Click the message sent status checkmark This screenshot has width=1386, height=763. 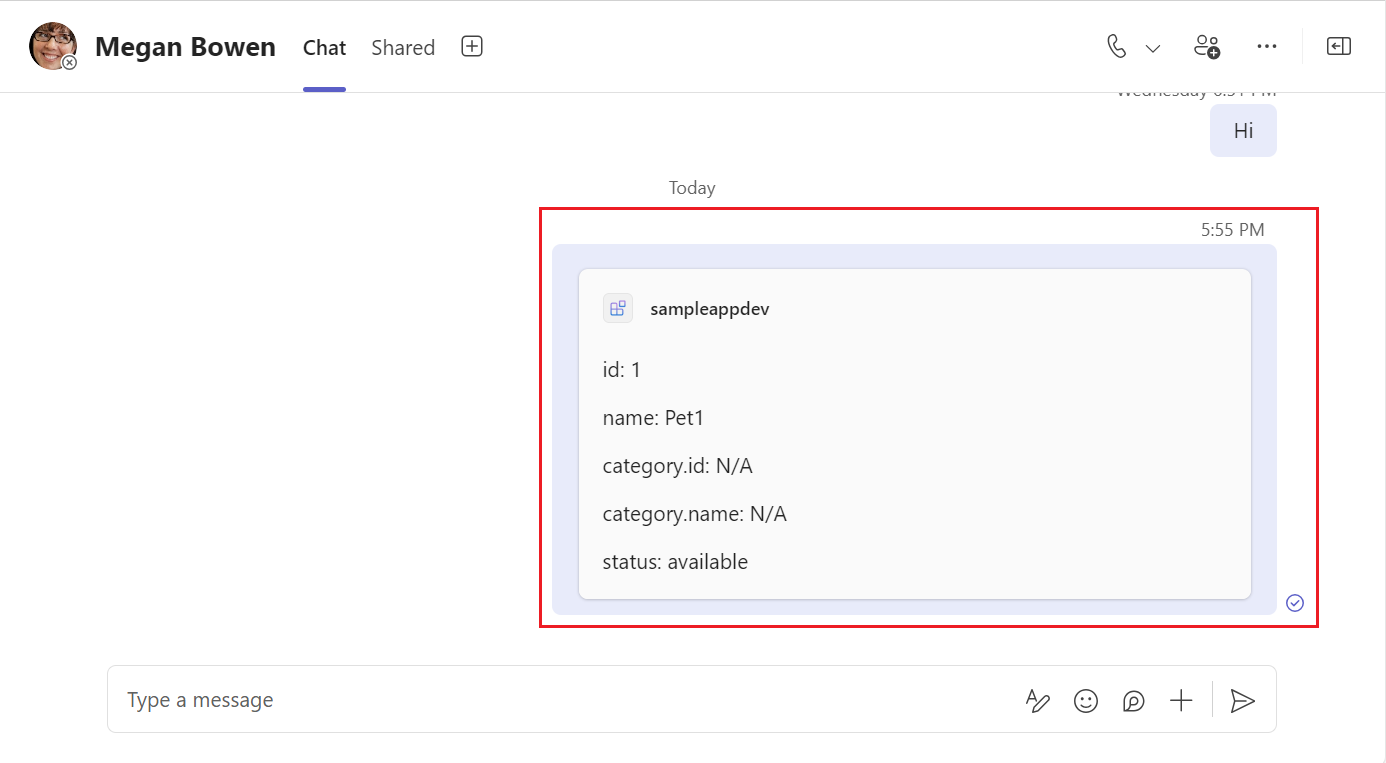point(1295,602)
